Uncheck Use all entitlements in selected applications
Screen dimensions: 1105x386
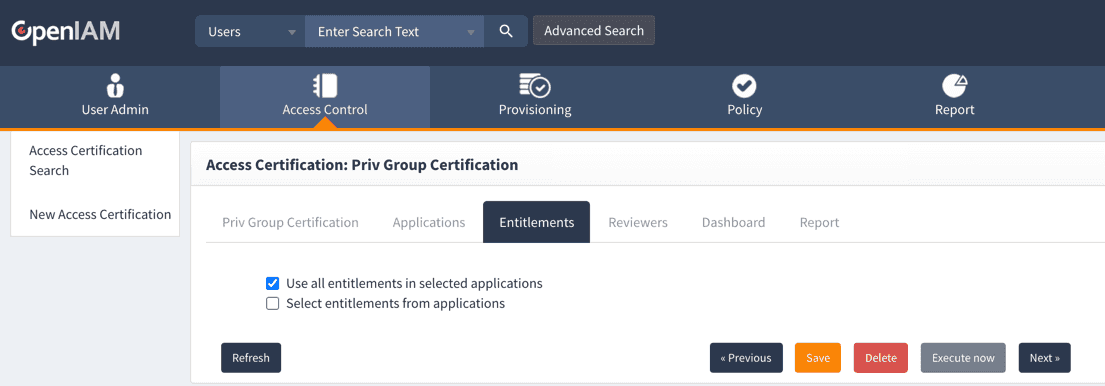tap(273, 284)
